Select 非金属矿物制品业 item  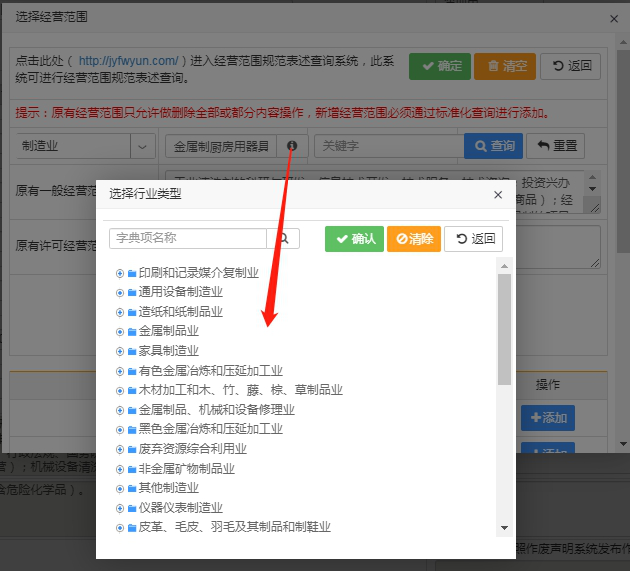[186, 469]
